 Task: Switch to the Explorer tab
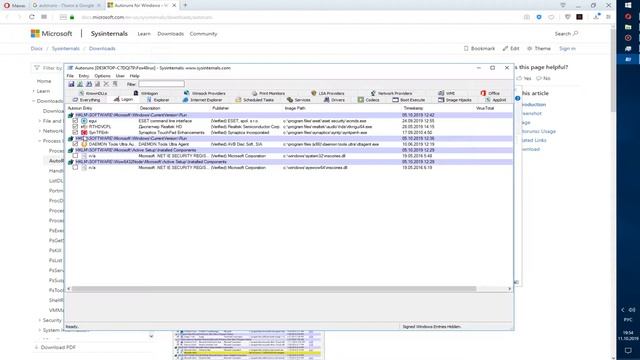coord(158,100)
